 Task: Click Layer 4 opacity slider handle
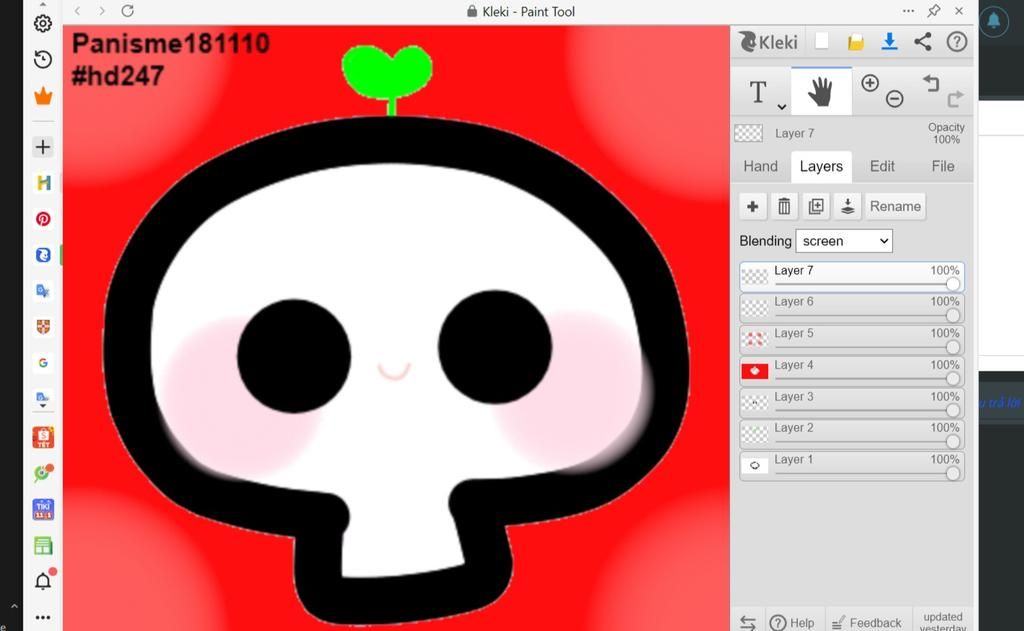[x=953, y=379]
